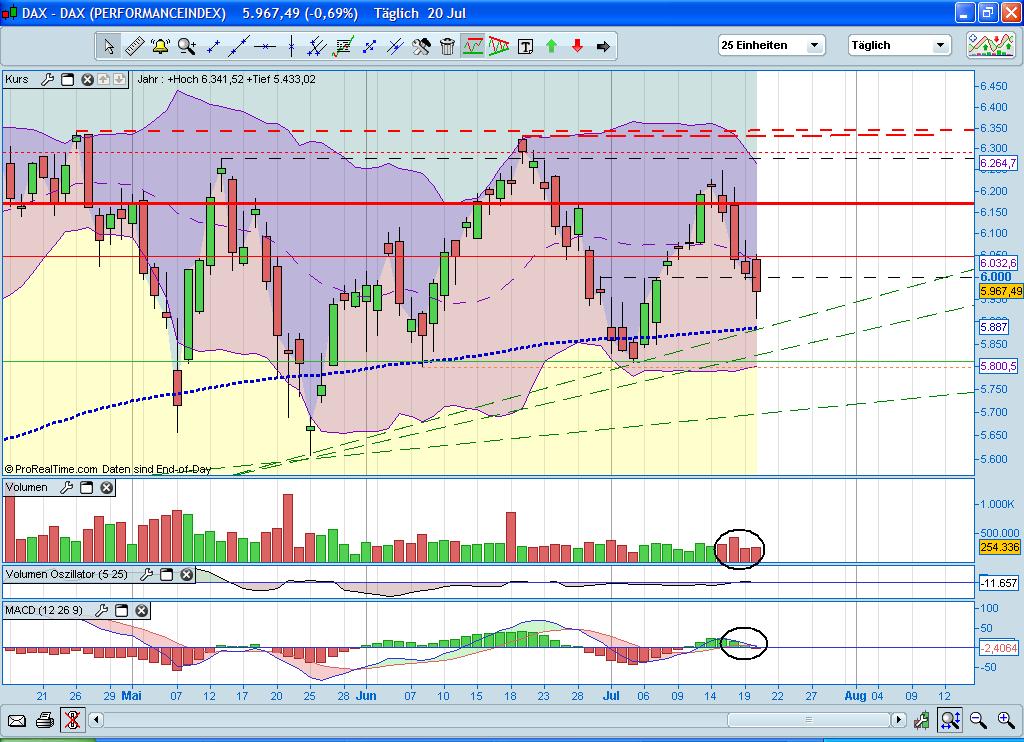Click the right arrow of horizontal scrollbar
Screen dimensions: 1024x742
point(899,720)
